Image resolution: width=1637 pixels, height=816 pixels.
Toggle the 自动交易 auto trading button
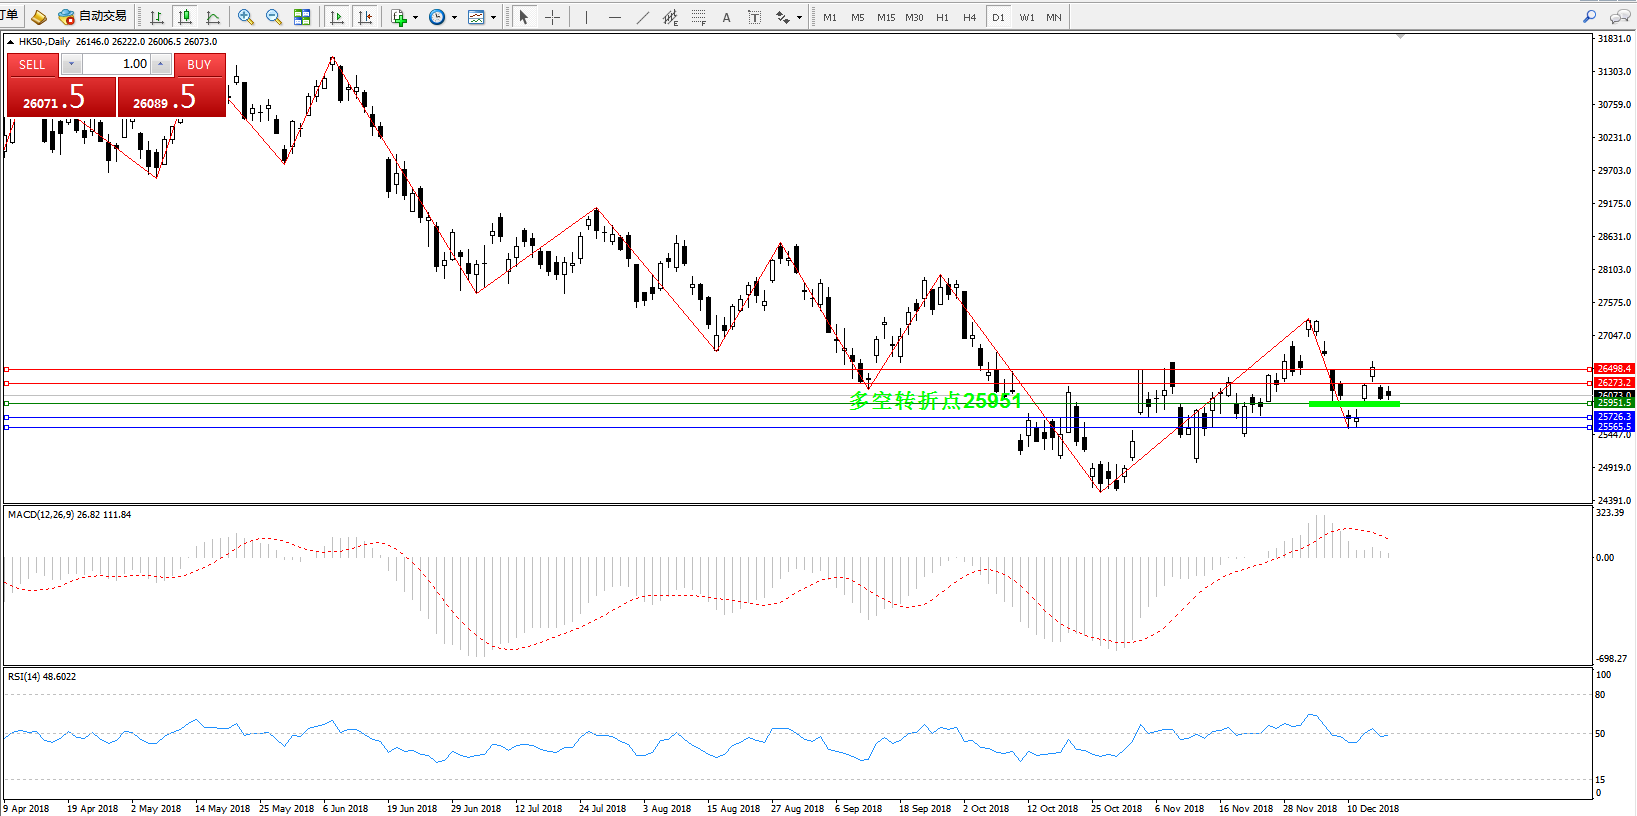click(x=93, y=17)
